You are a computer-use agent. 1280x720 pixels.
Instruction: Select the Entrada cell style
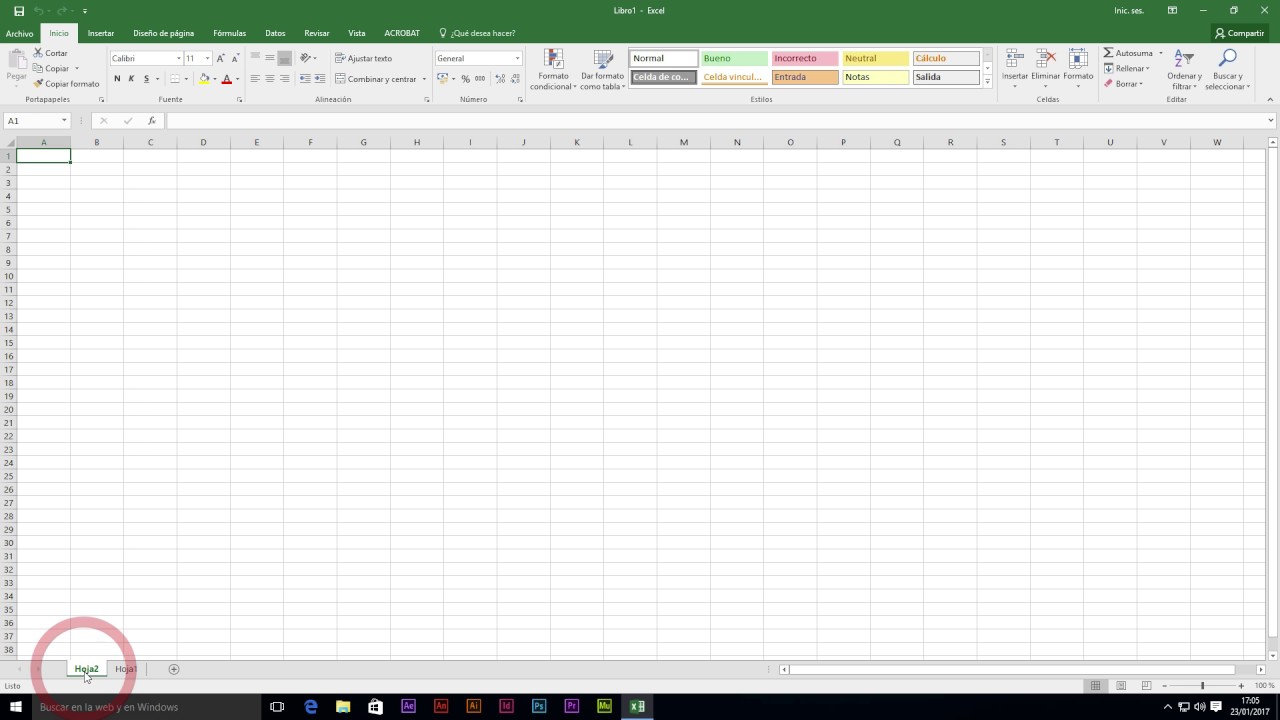[x=805, y=77]
